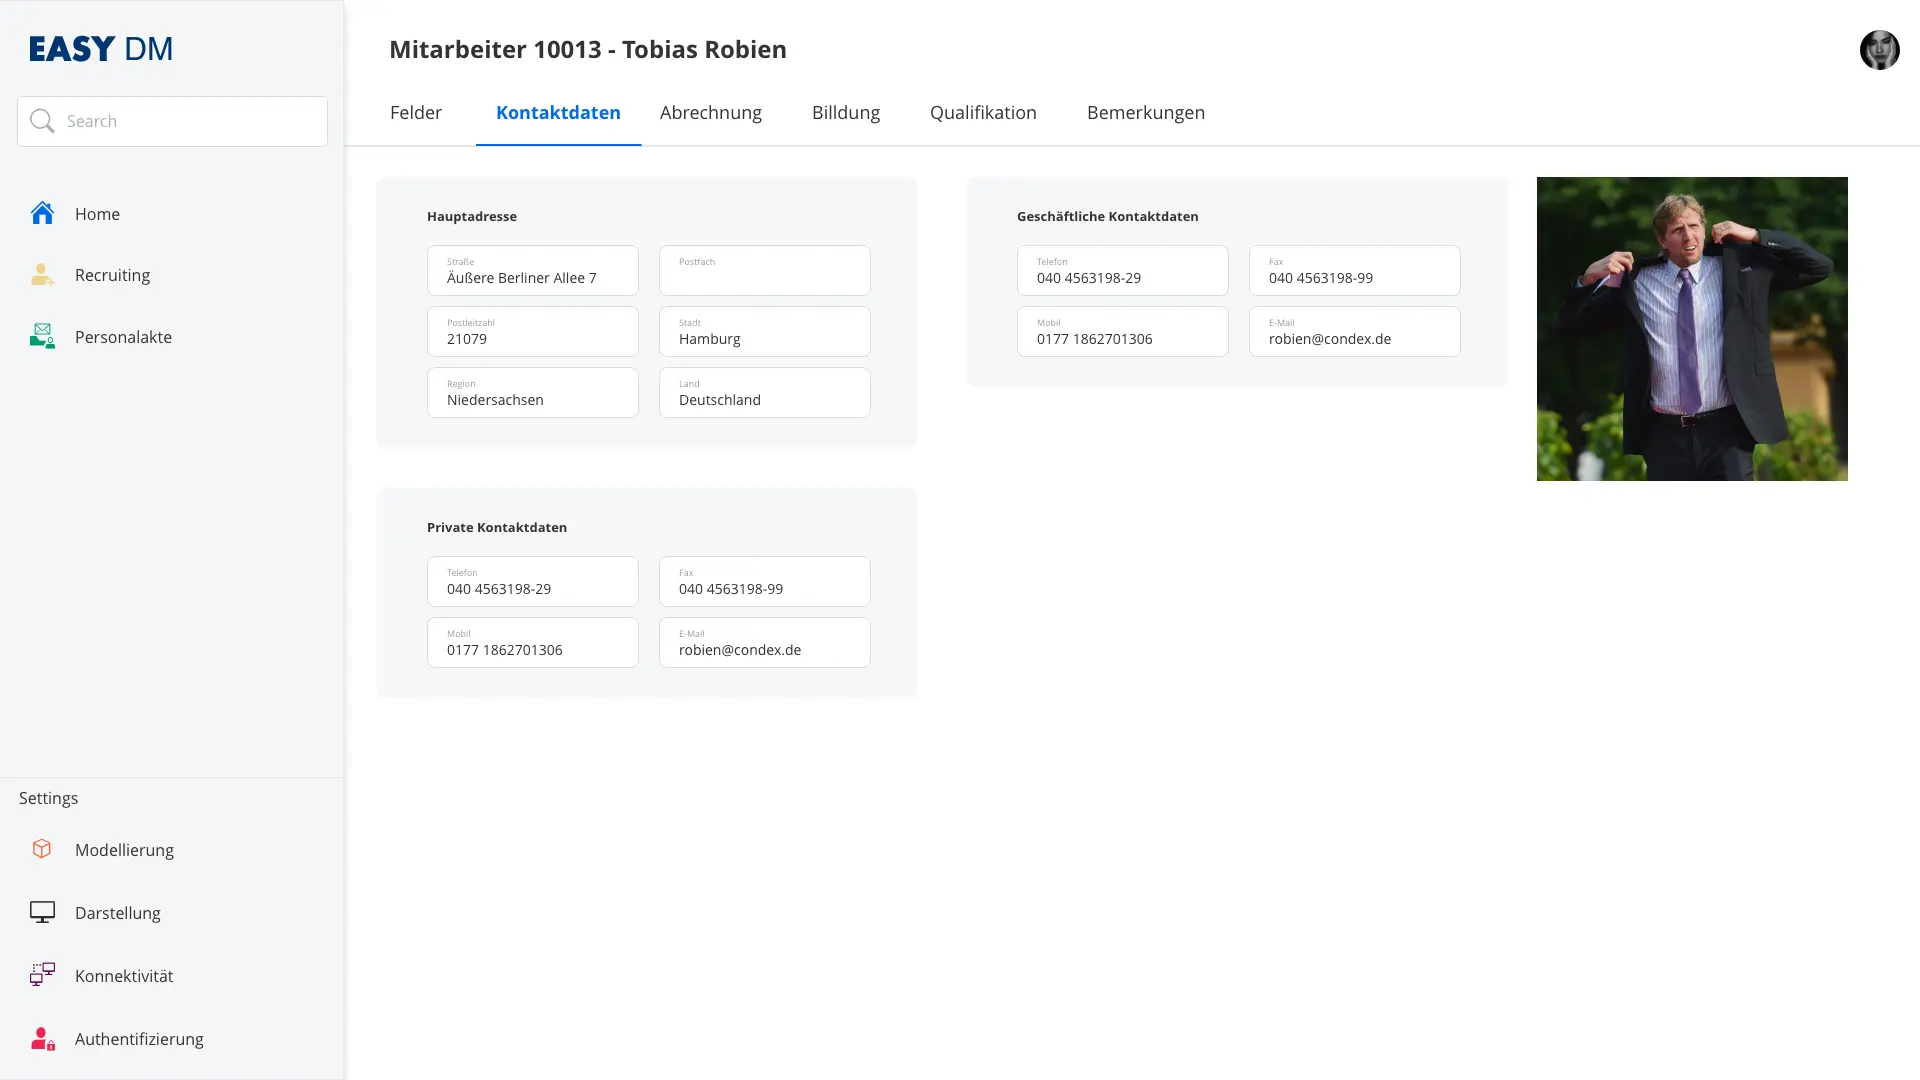This screenshot has width=1920, height=1080.
Task: Go to the Bemerkungen tab
Action: pyautogui.click(x=1145, y=112)
